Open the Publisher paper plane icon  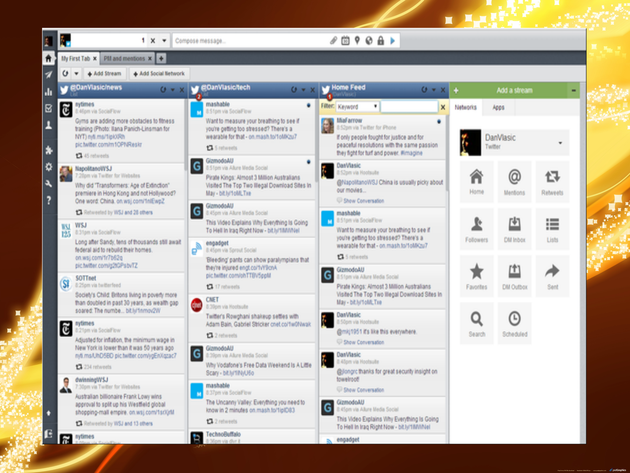pos(49,75)
